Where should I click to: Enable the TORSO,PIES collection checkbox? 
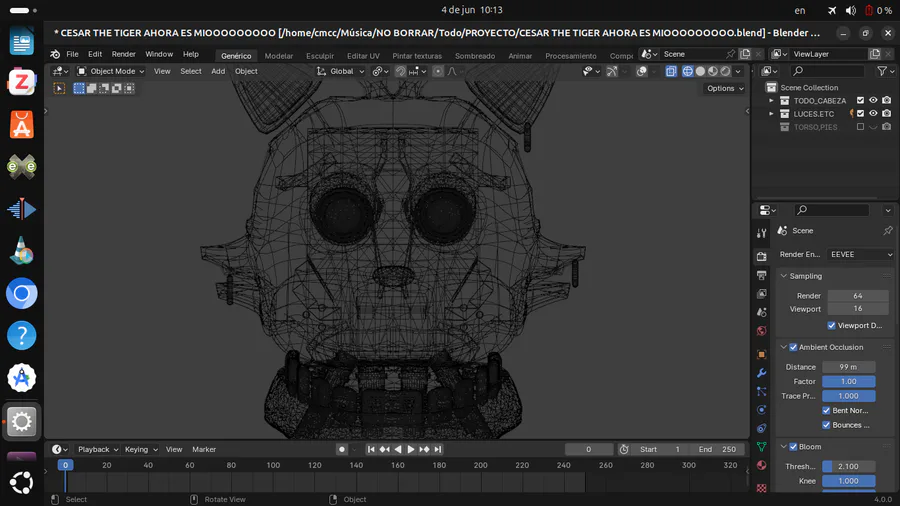860,127
